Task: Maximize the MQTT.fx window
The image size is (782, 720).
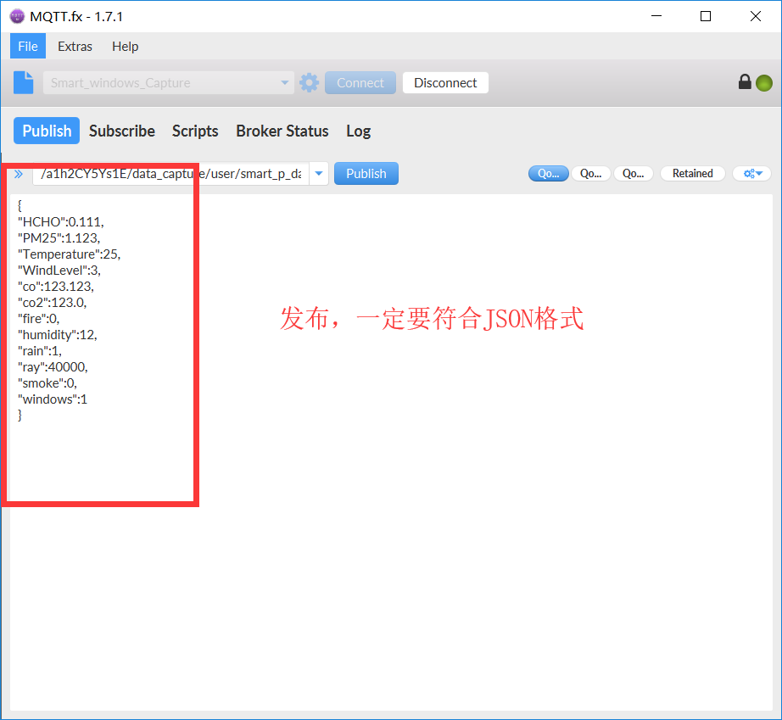Action: 705,16
